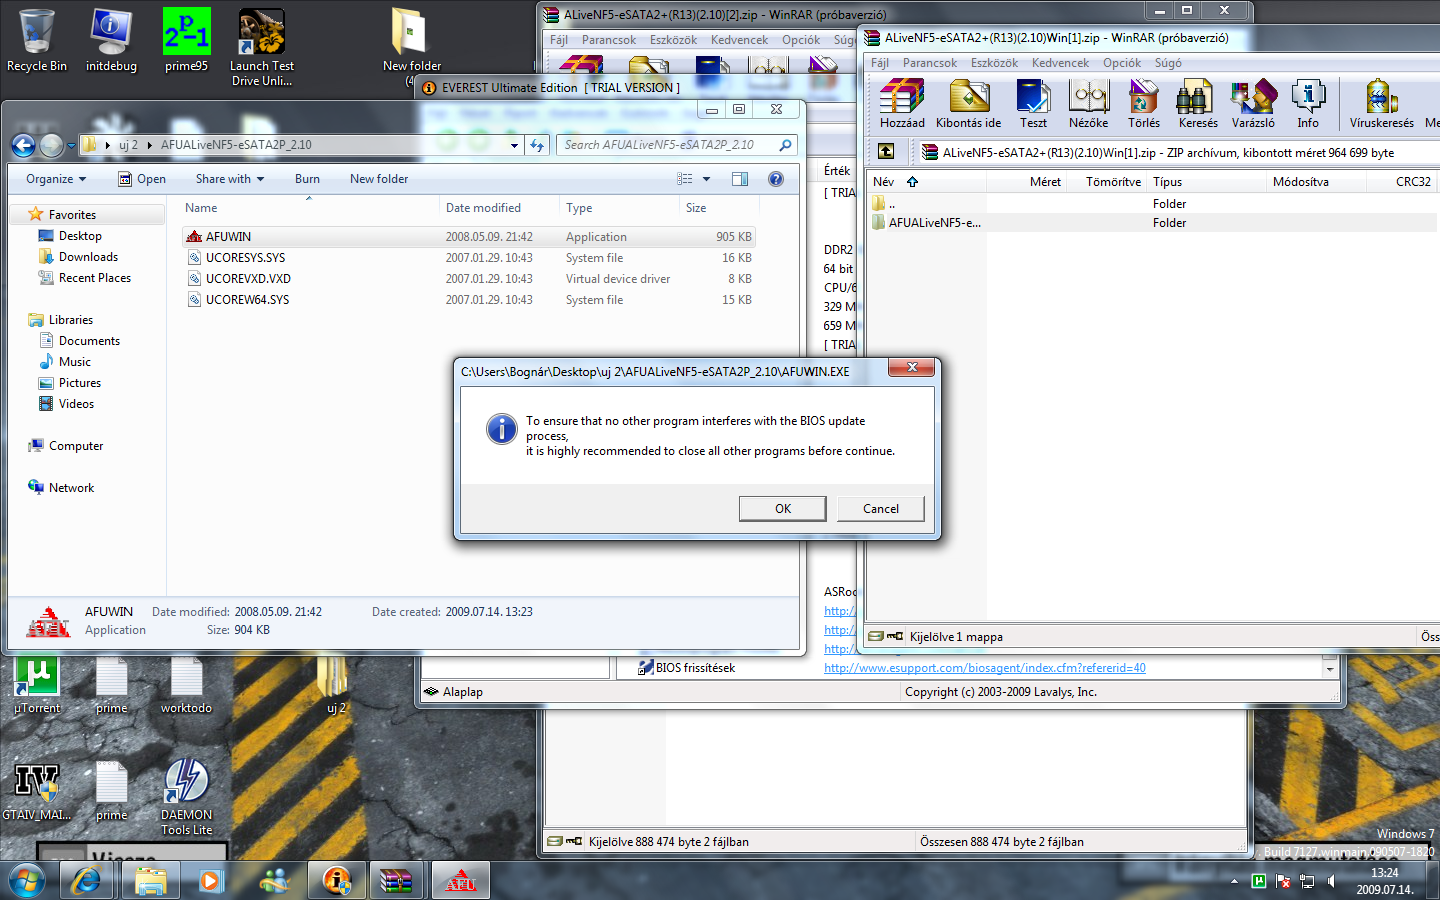Select Network in navigation pane
1440x900 pixels.
pyautogui.click(x=71, y=488)
